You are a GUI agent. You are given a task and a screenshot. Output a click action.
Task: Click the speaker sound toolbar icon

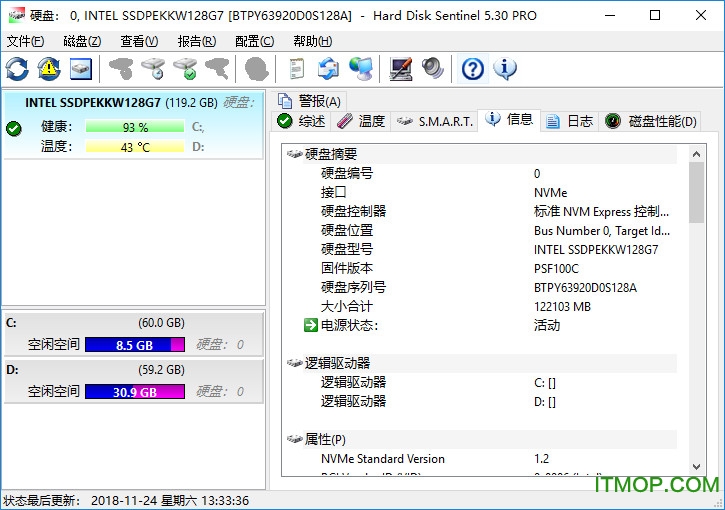[432, 68]
